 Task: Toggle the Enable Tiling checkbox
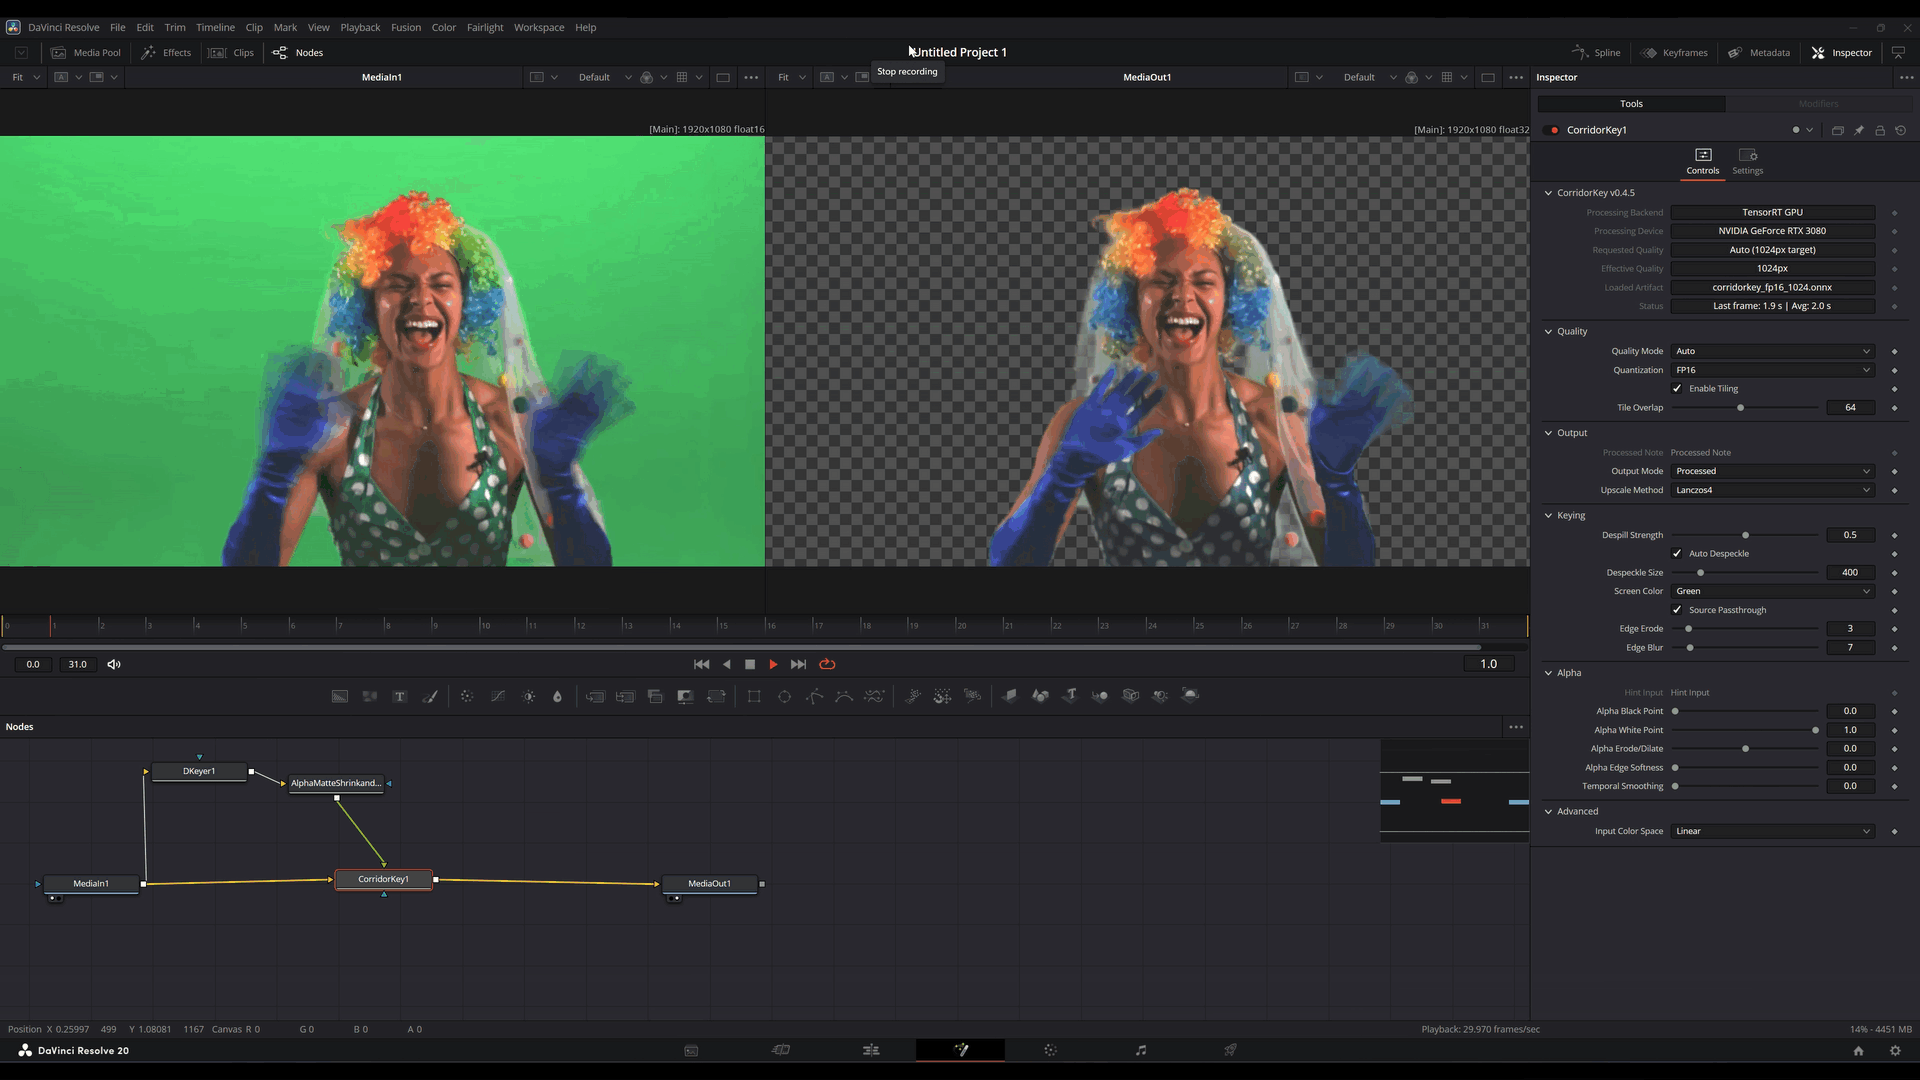1677,388
